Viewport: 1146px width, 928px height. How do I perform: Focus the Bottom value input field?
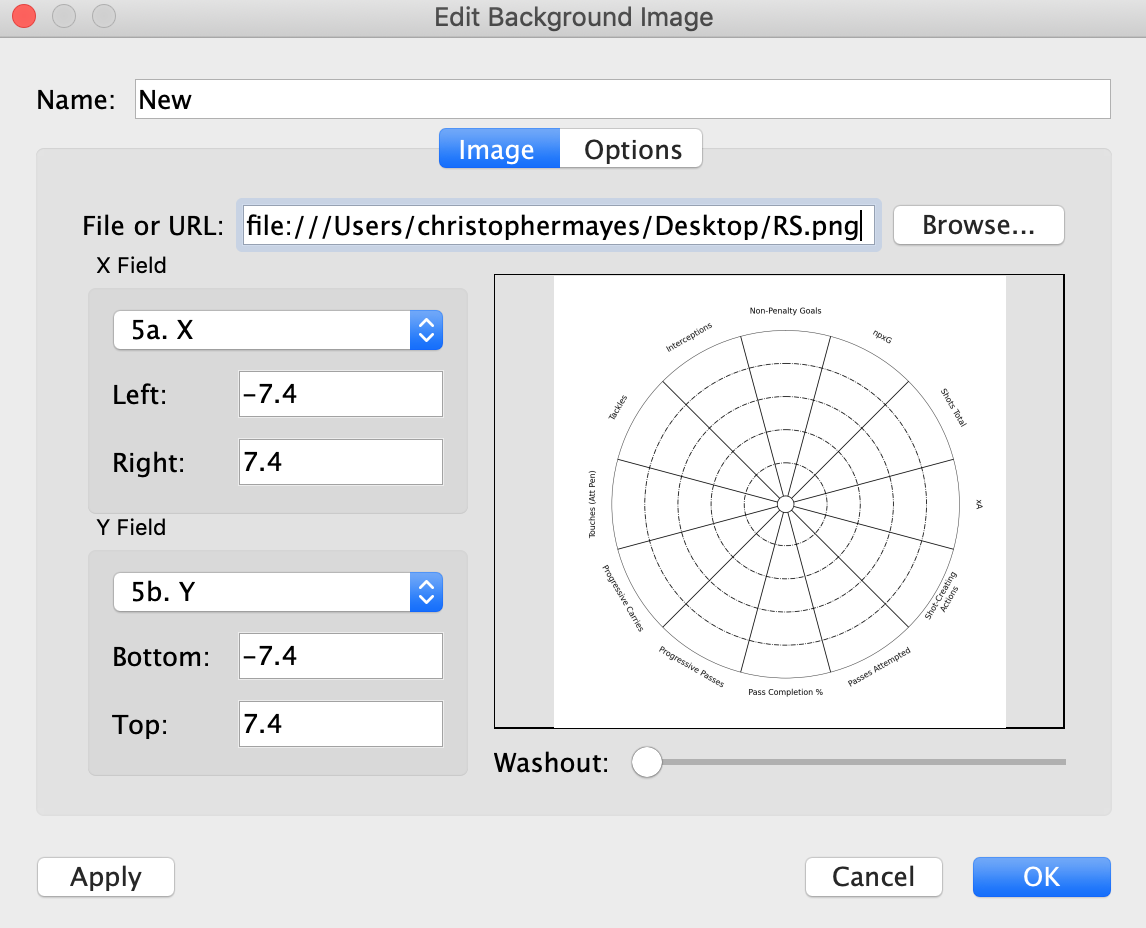pyautogui.click(x=340, y=656)
